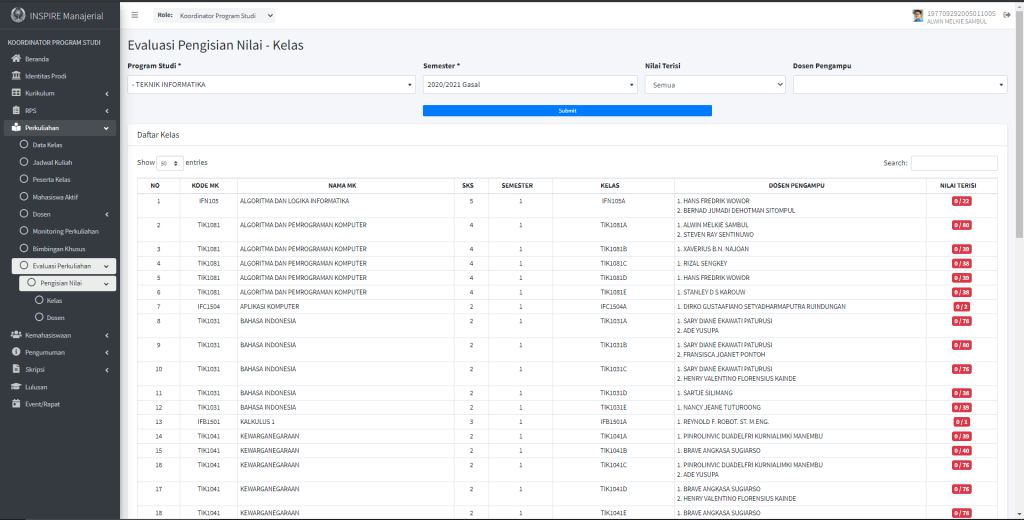This screenshot has height=520, width=1024.
Task: Click APLIKASI KOMPUTER course name
Action: click(x=270, y=306)
